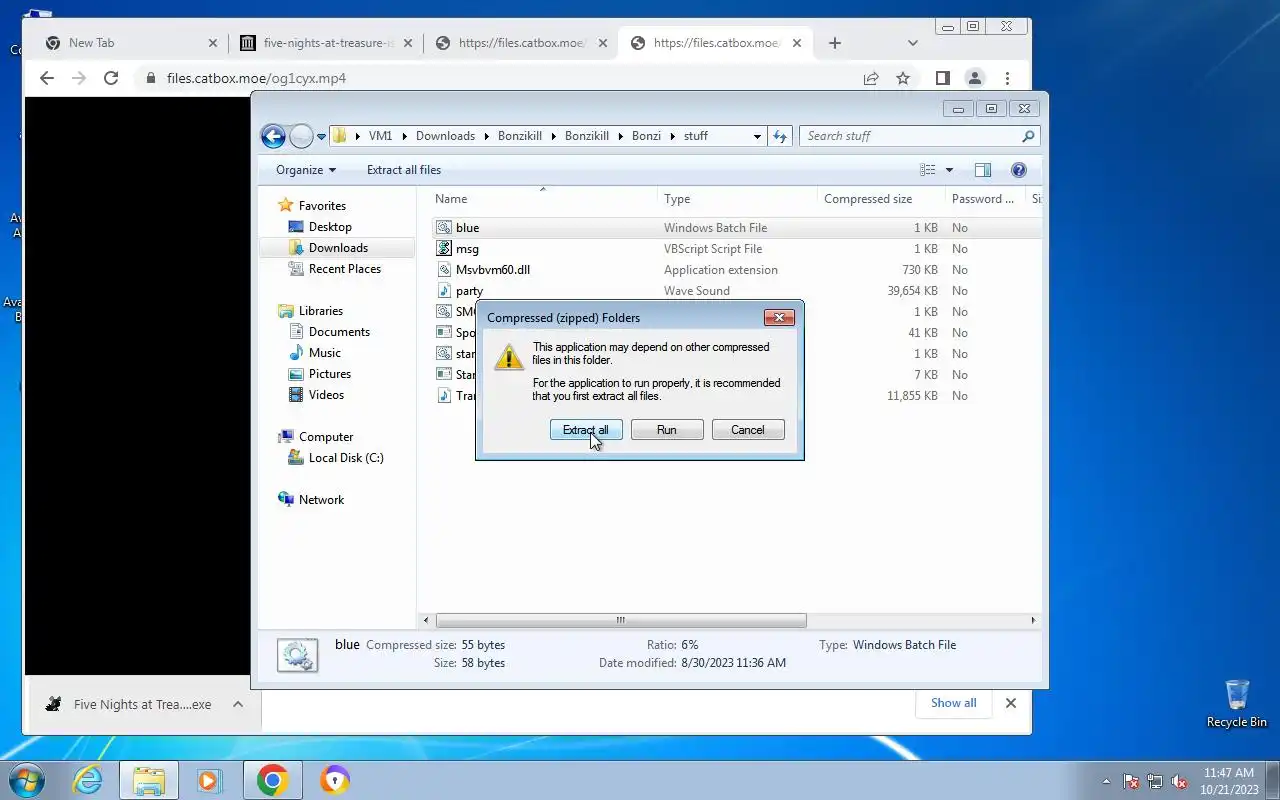Switch to five-nights-at-treasure tab
The height and width of the screenshot is (800, 1280).
(x=326, y=43)
